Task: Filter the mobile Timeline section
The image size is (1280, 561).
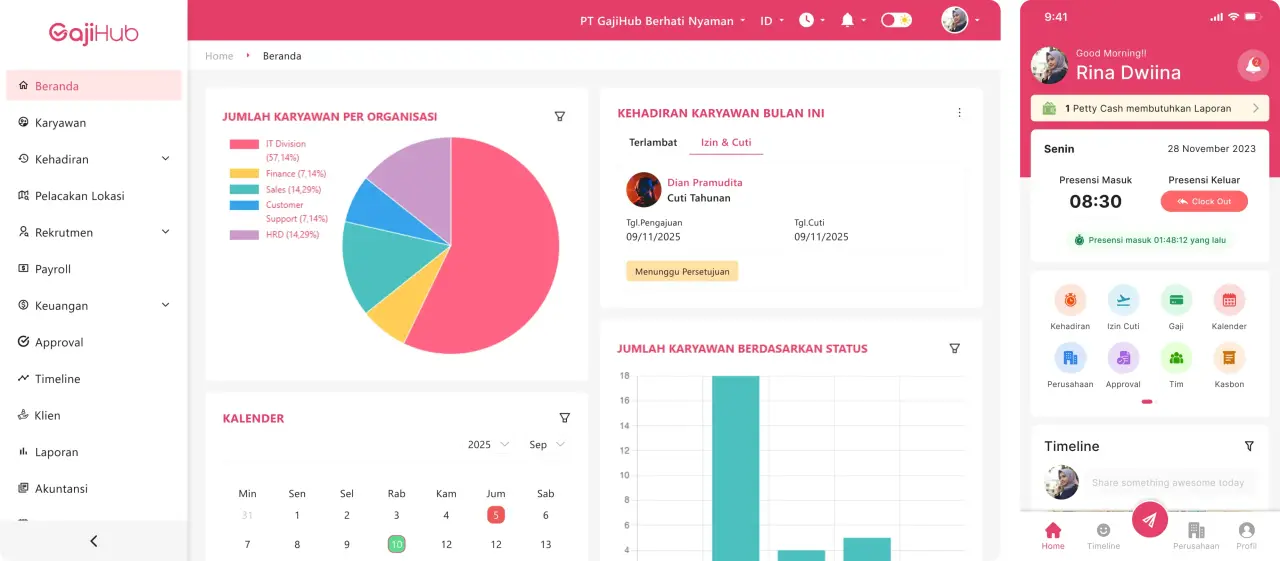Action: coord(1249,446)
